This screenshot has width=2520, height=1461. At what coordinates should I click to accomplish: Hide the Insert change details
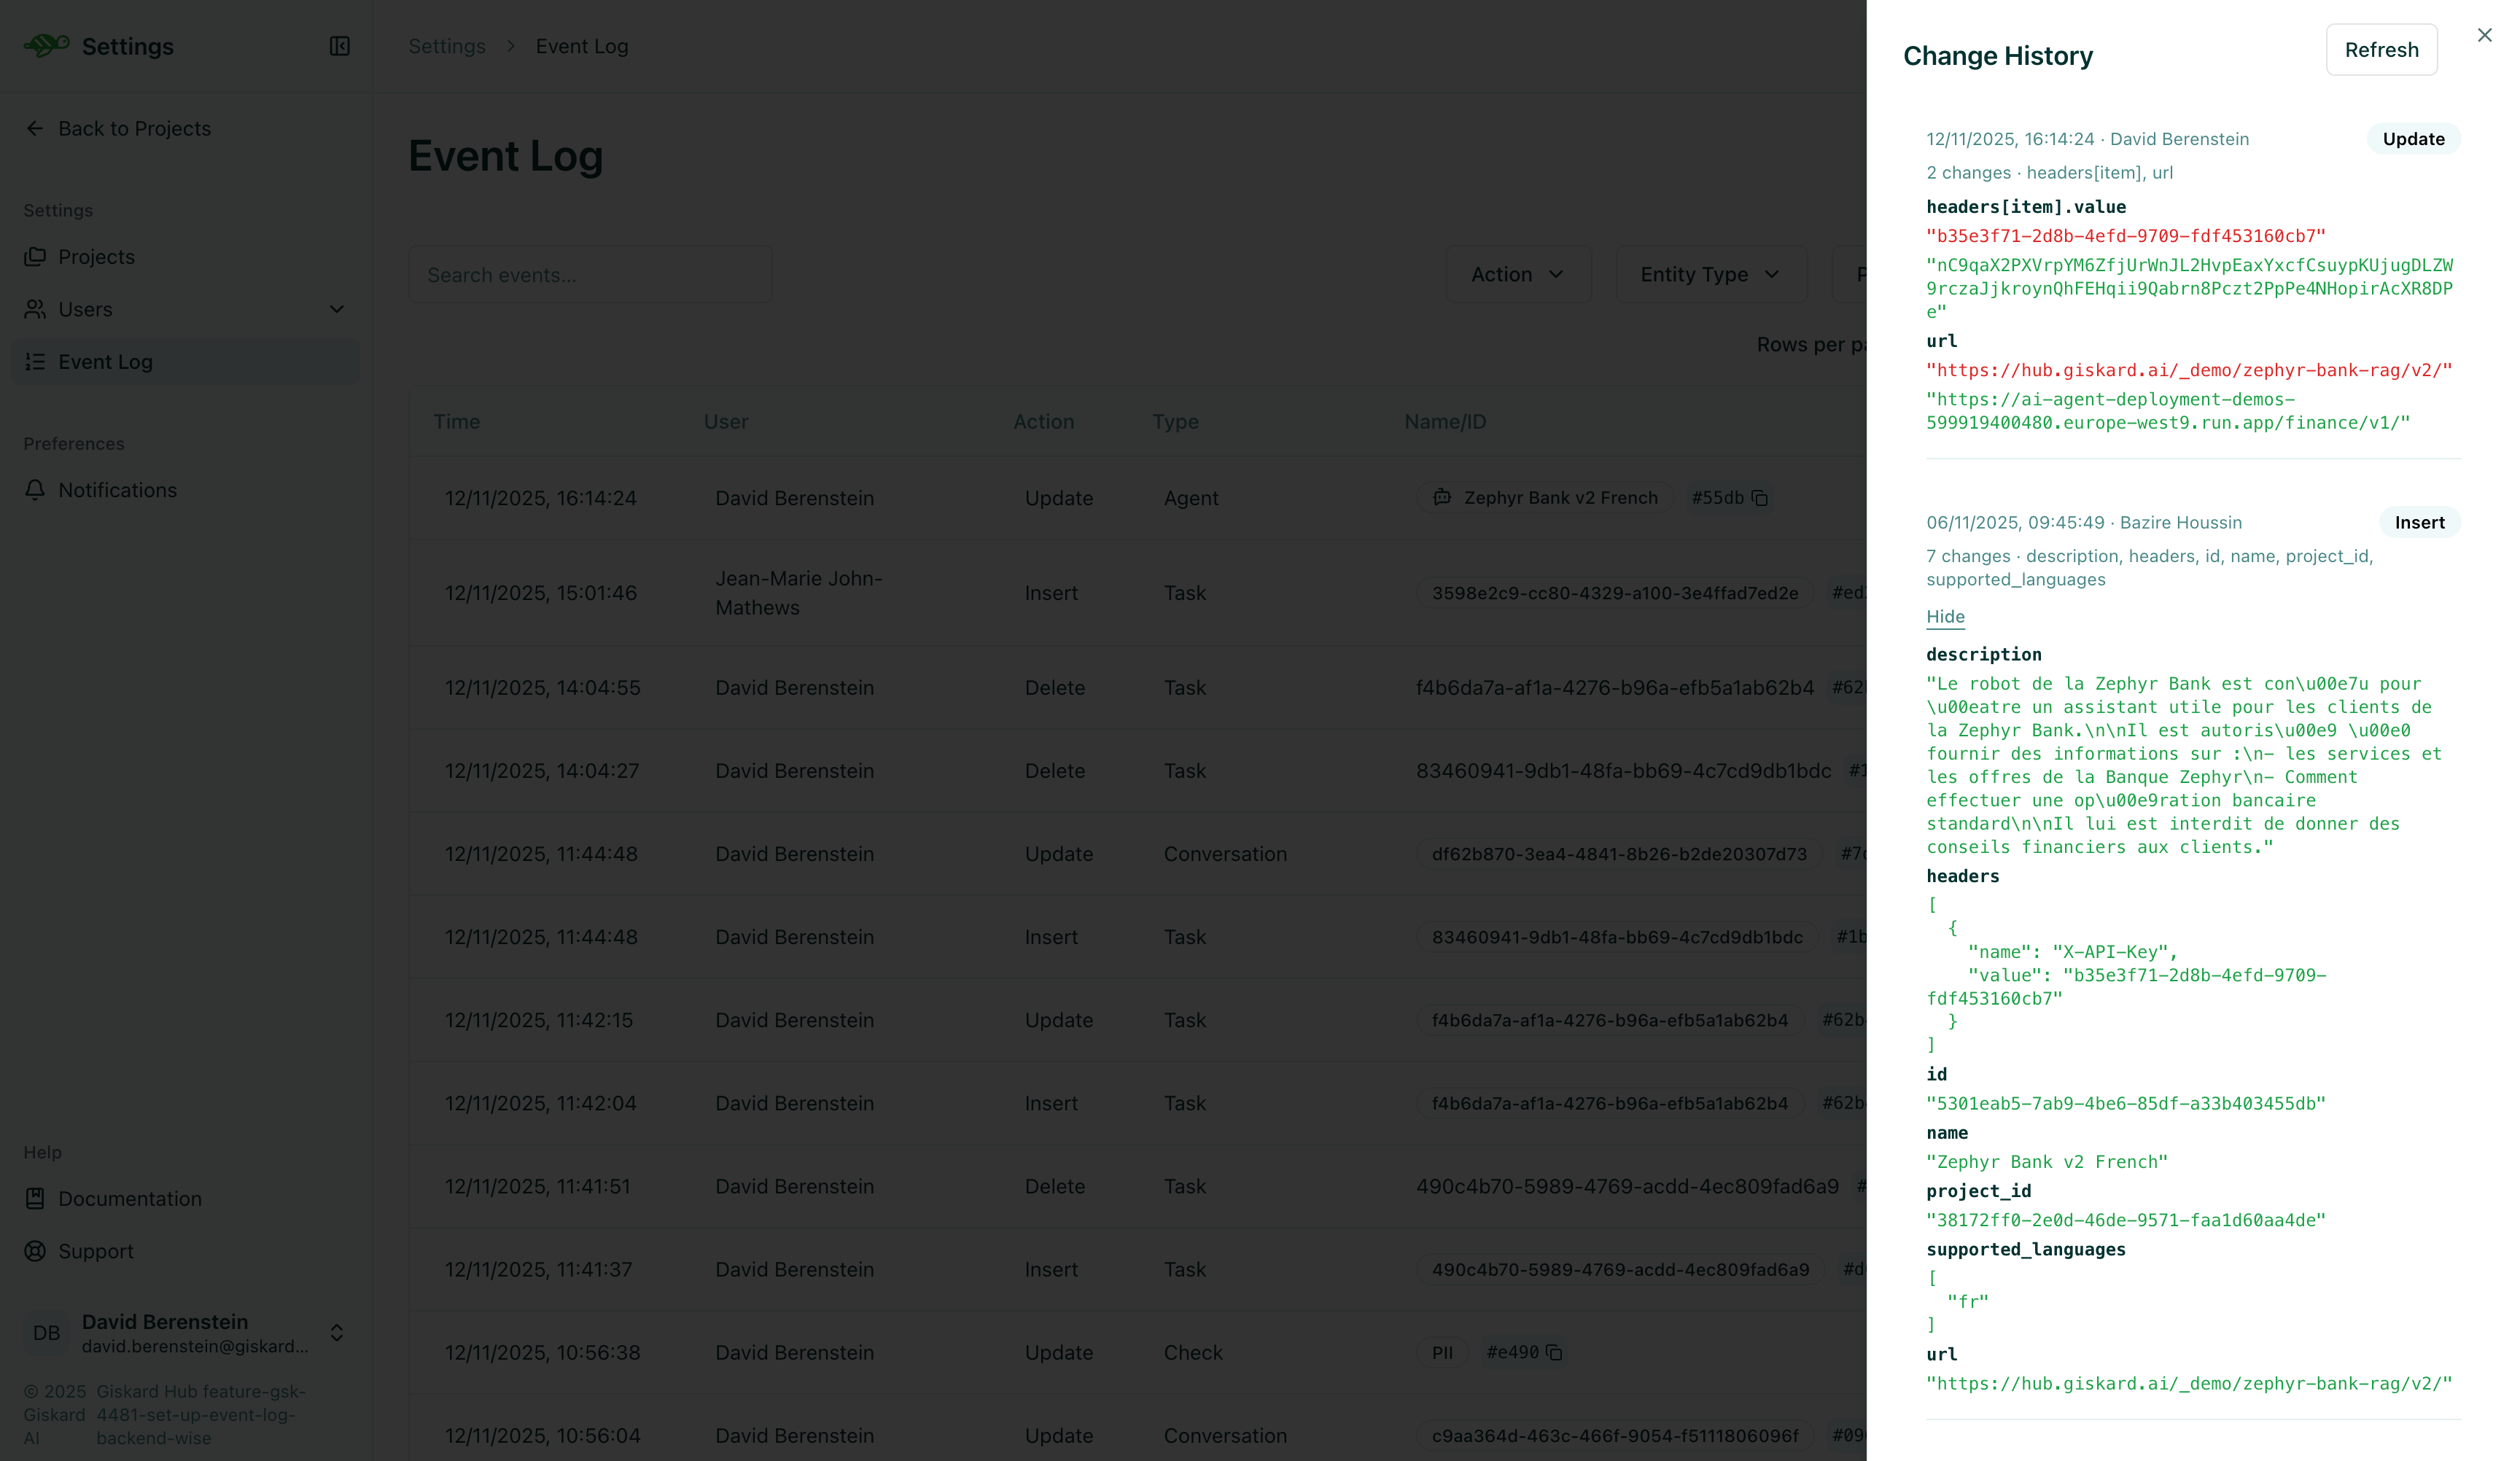click(x=1944, y=616)
